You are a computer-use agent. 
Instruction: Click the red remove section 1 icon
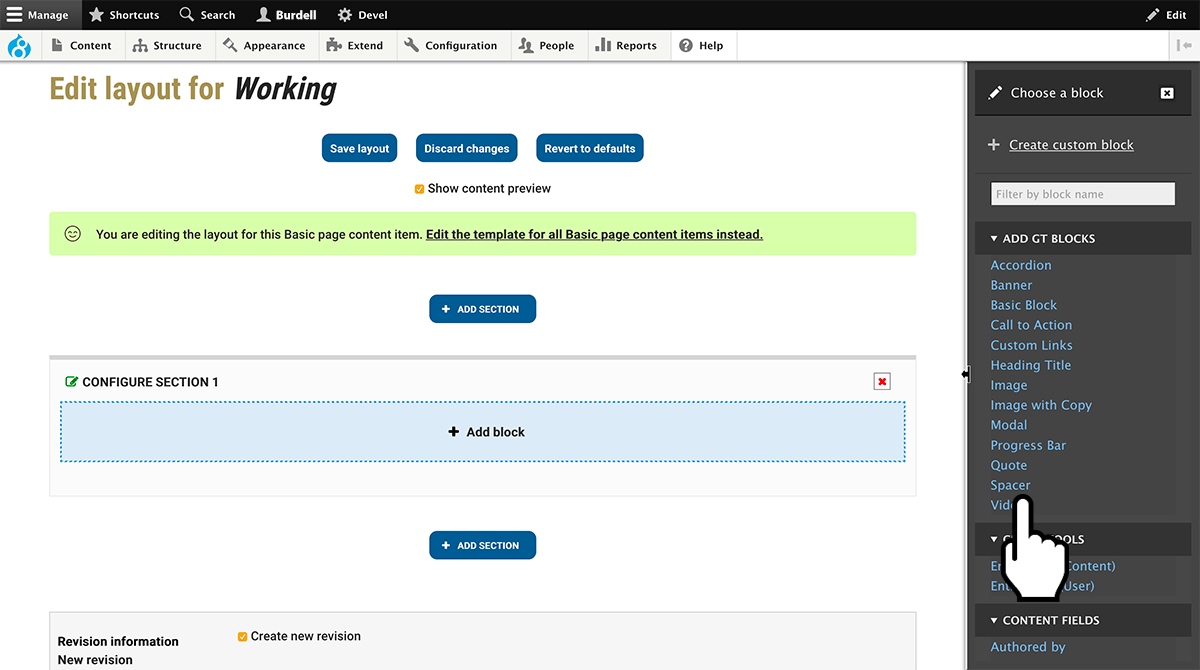881,381
